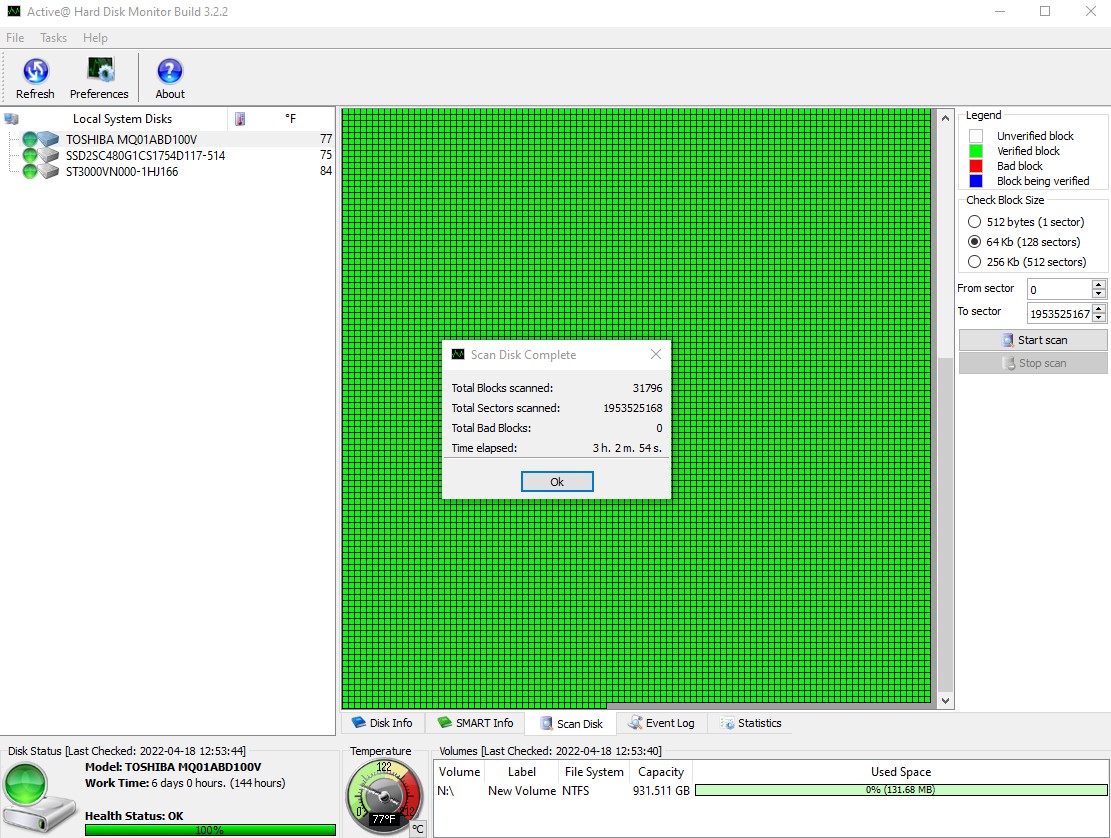Image resolution: width=1111 pixels, height=838 pixels.
Task: Open Preferences from the toolbar
Action: pyautogui.click(x=99, y=77)
